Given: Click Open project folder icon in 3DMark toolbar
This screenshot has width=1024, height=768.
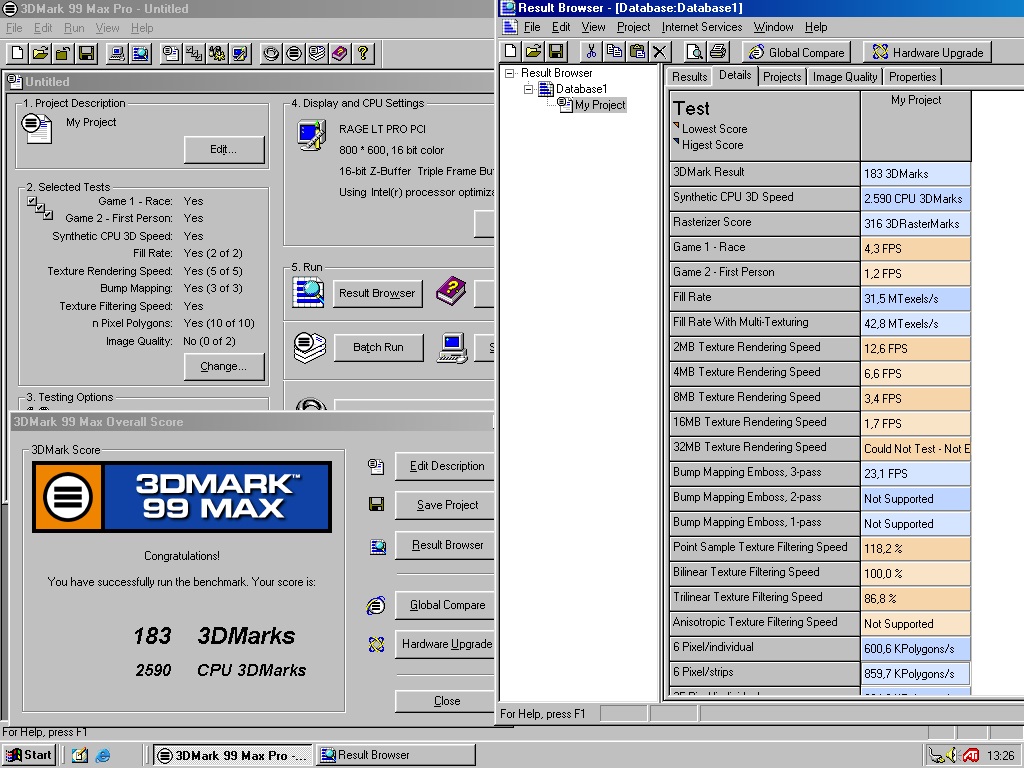Looking at the screenshot, I should coord(40,54).
